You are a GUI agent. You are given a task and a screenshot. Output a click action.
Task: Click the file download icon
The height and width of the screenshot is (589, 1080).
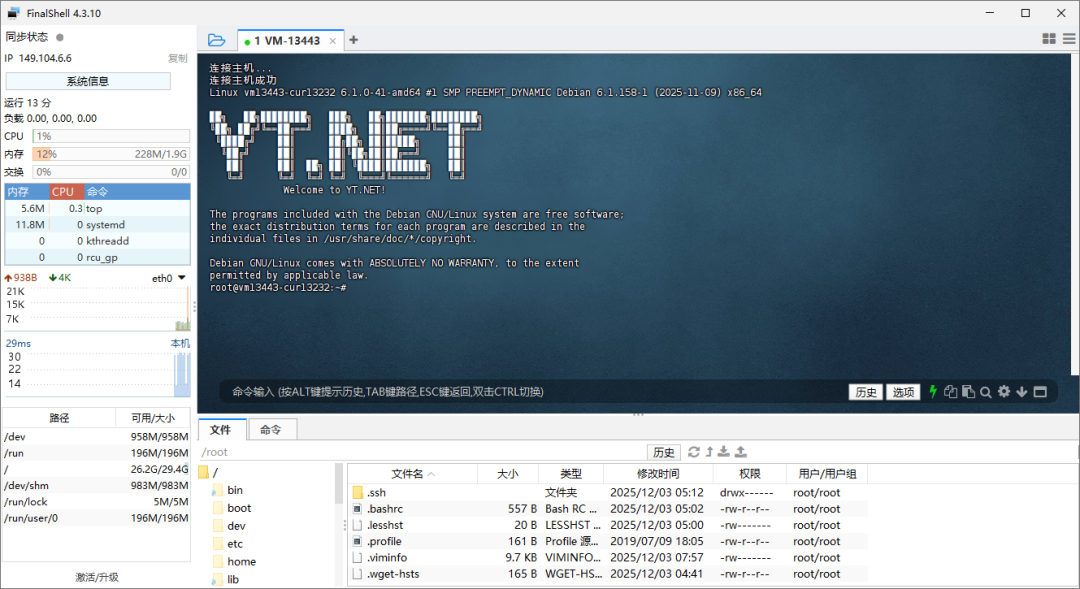pos(724,452)
